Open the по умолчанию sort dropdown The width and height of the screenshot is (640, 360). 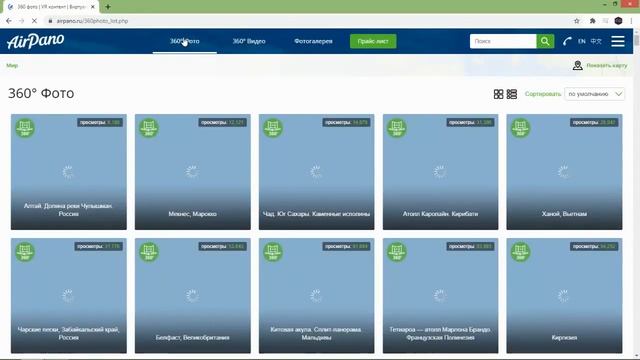(595, 94)
